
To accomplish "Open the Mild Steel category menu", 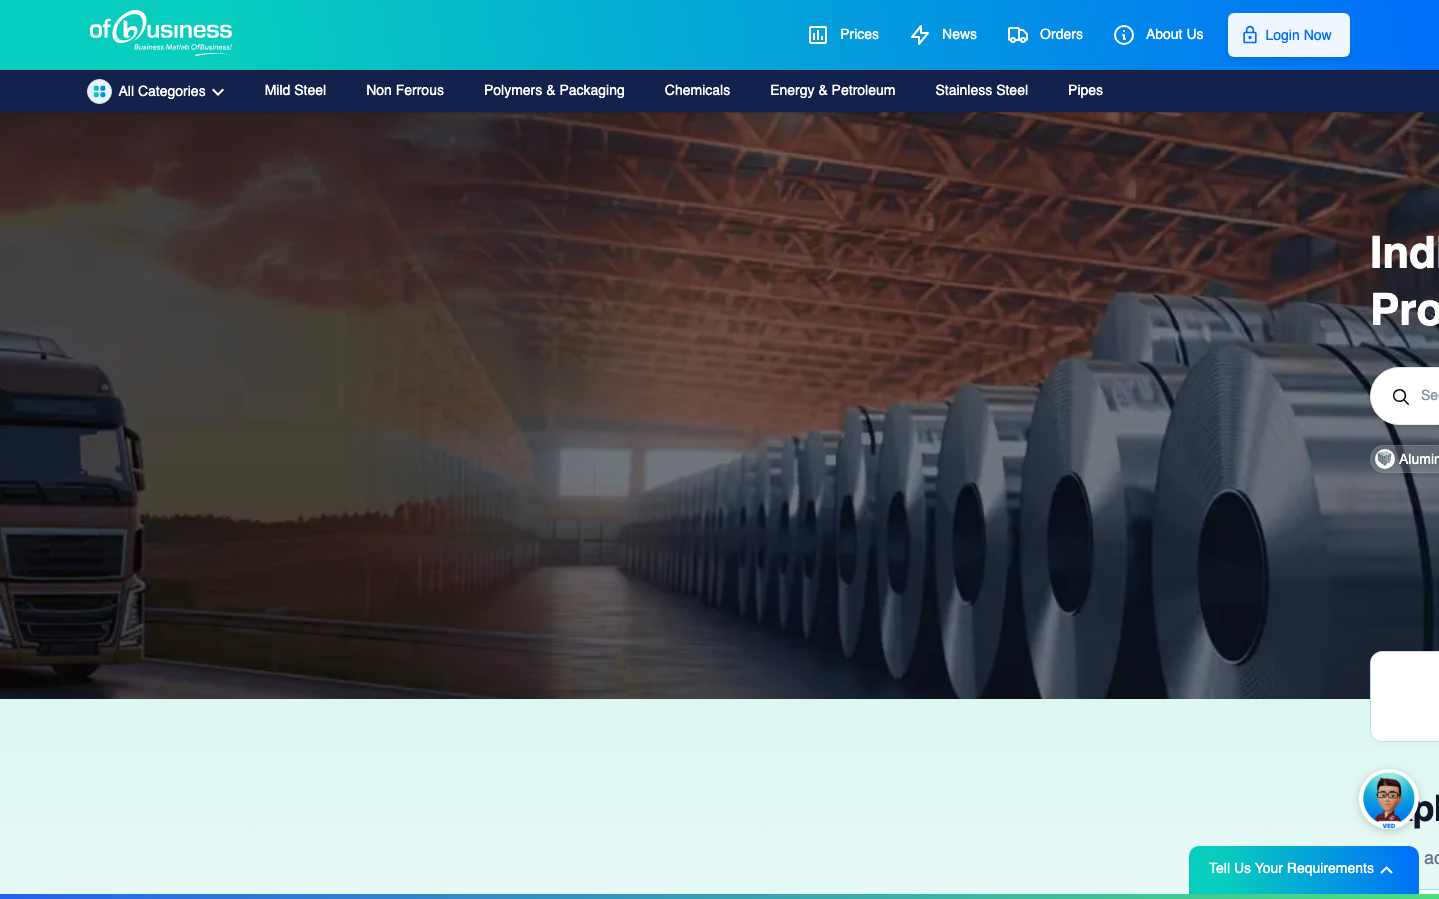I will pos(295,90).
